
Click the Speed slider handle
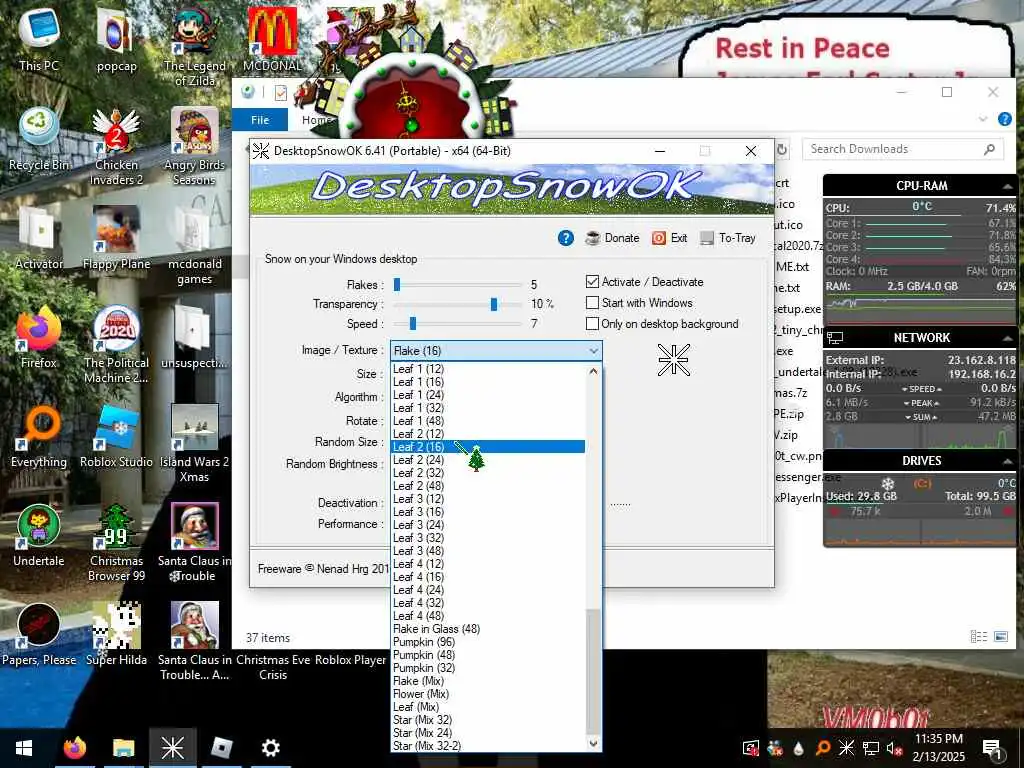point(412,323)
